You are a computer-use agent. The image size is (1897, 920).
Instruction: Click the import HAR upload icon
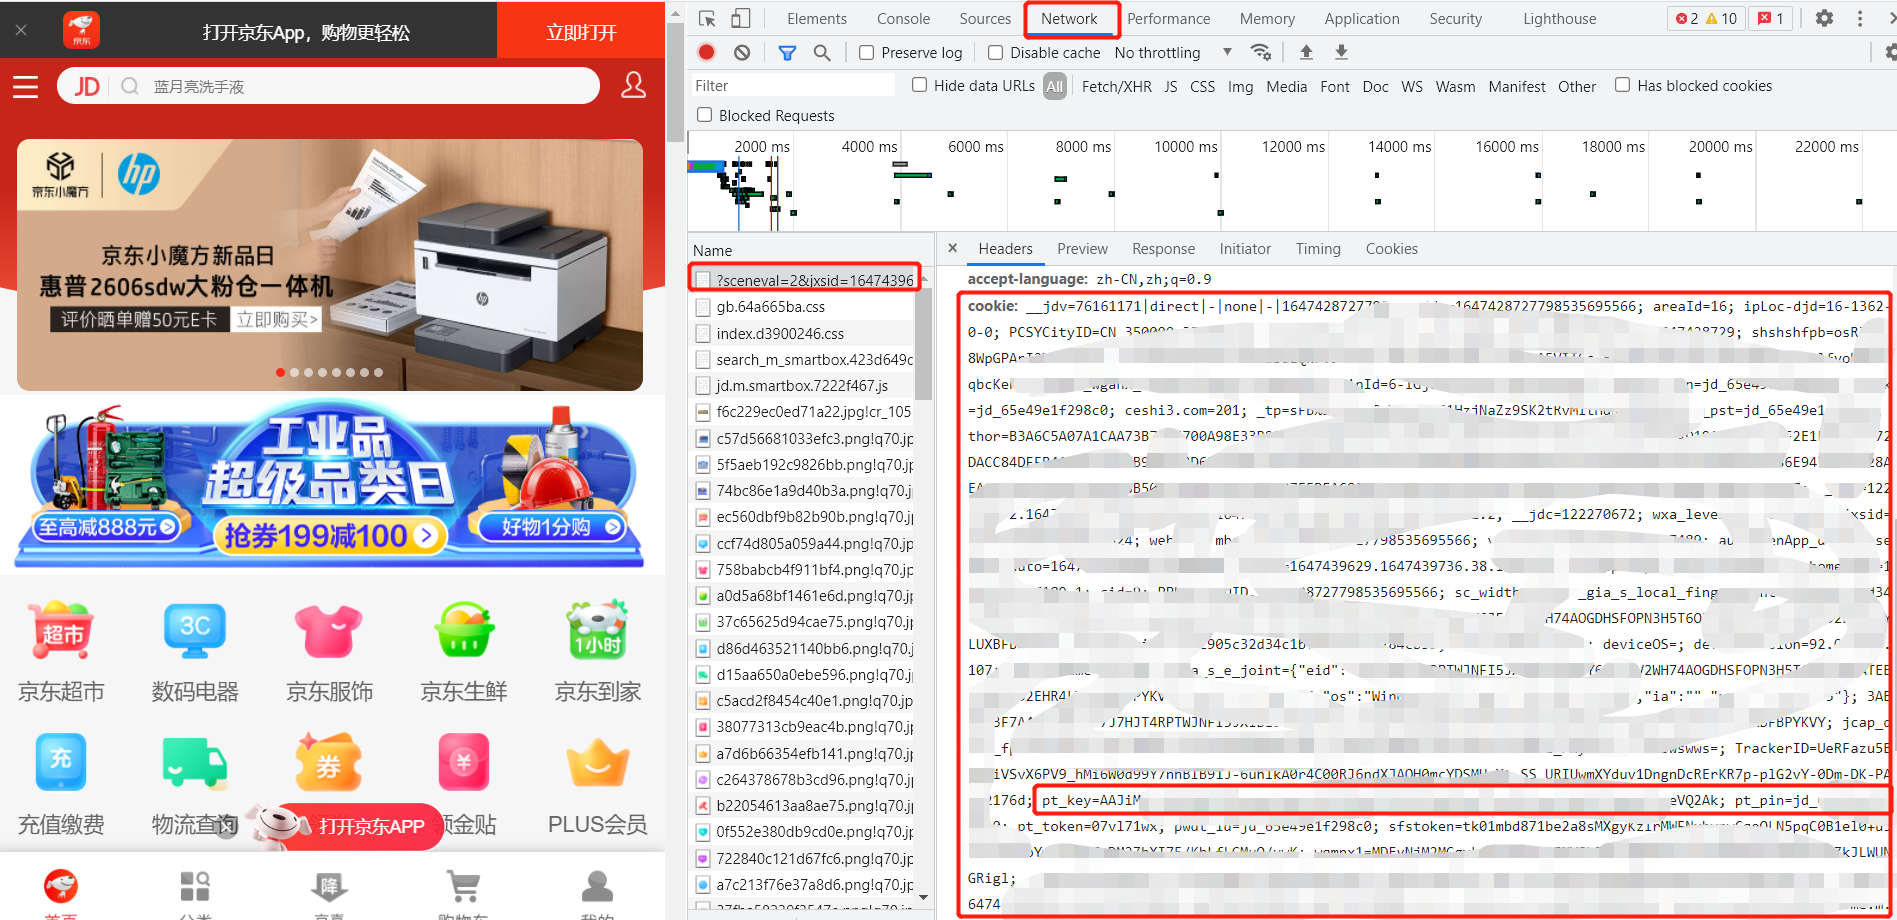[x=1306, y=52]
